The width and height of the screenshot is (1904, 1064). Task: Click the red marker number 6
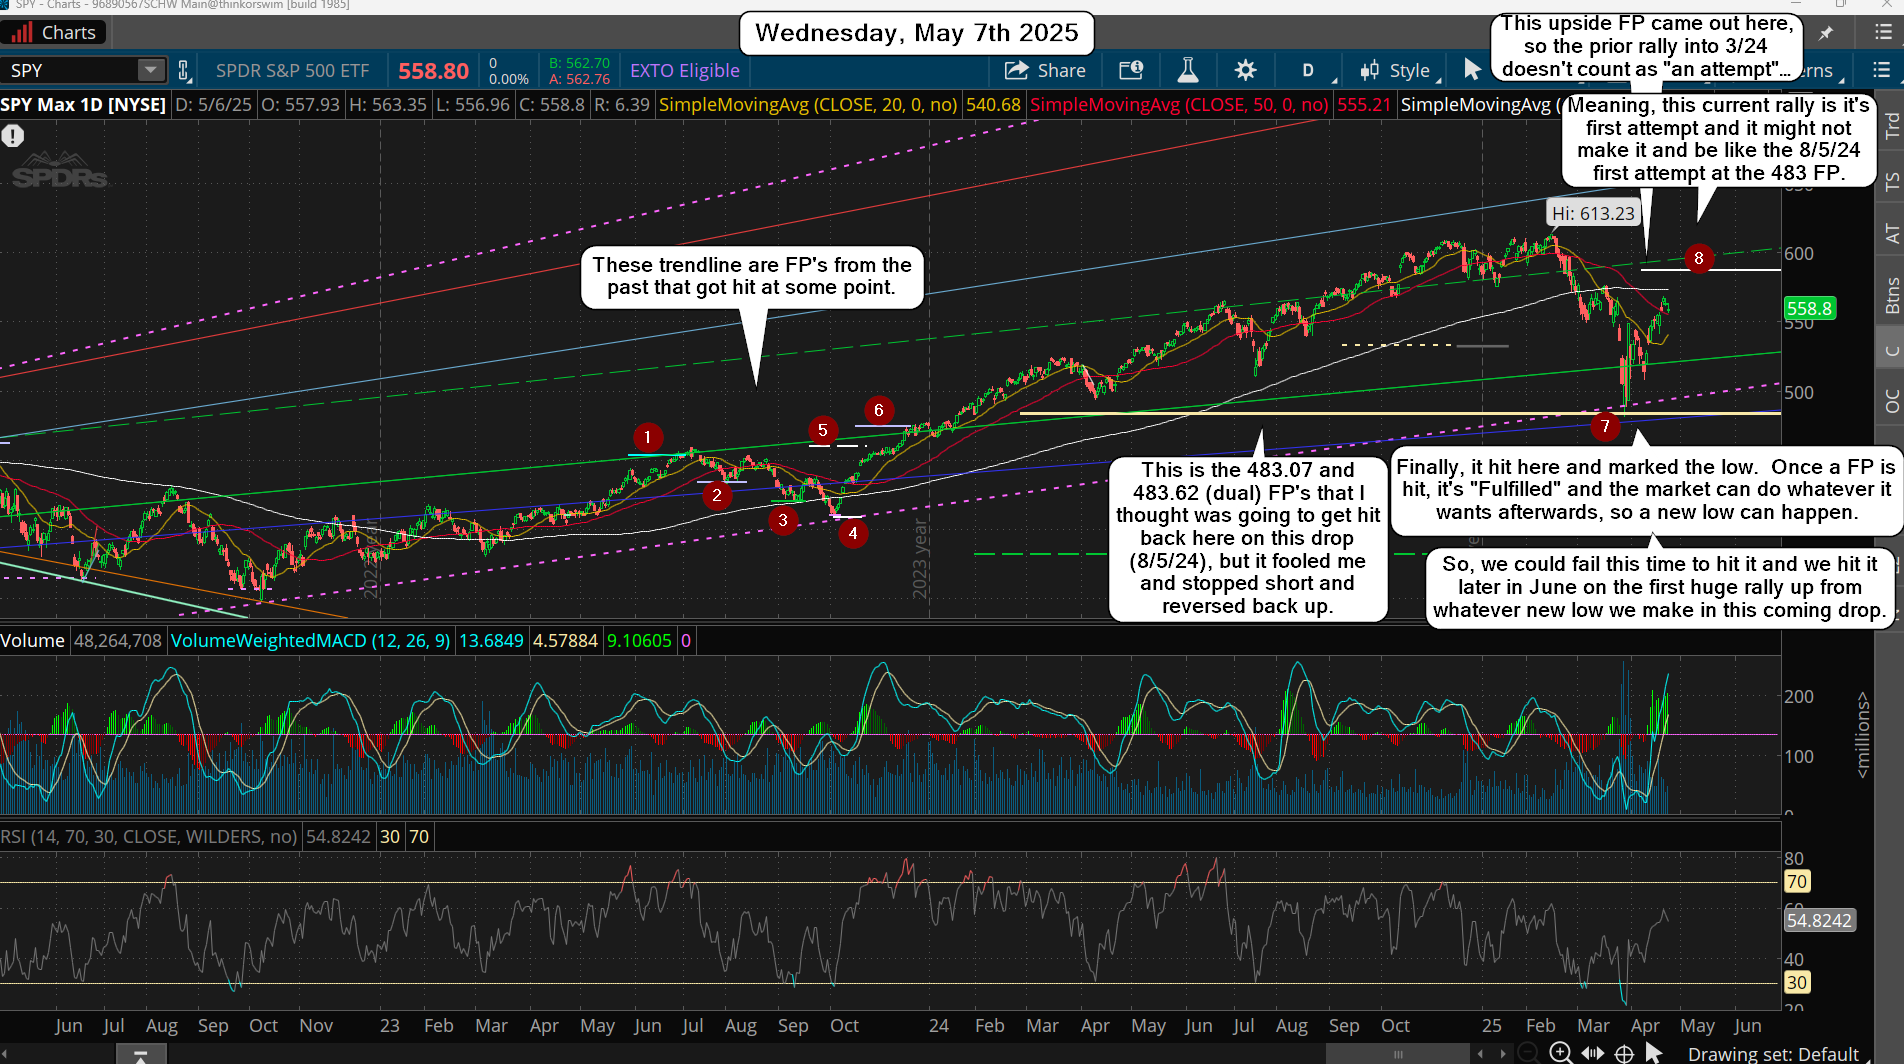(x=878, y=410)
